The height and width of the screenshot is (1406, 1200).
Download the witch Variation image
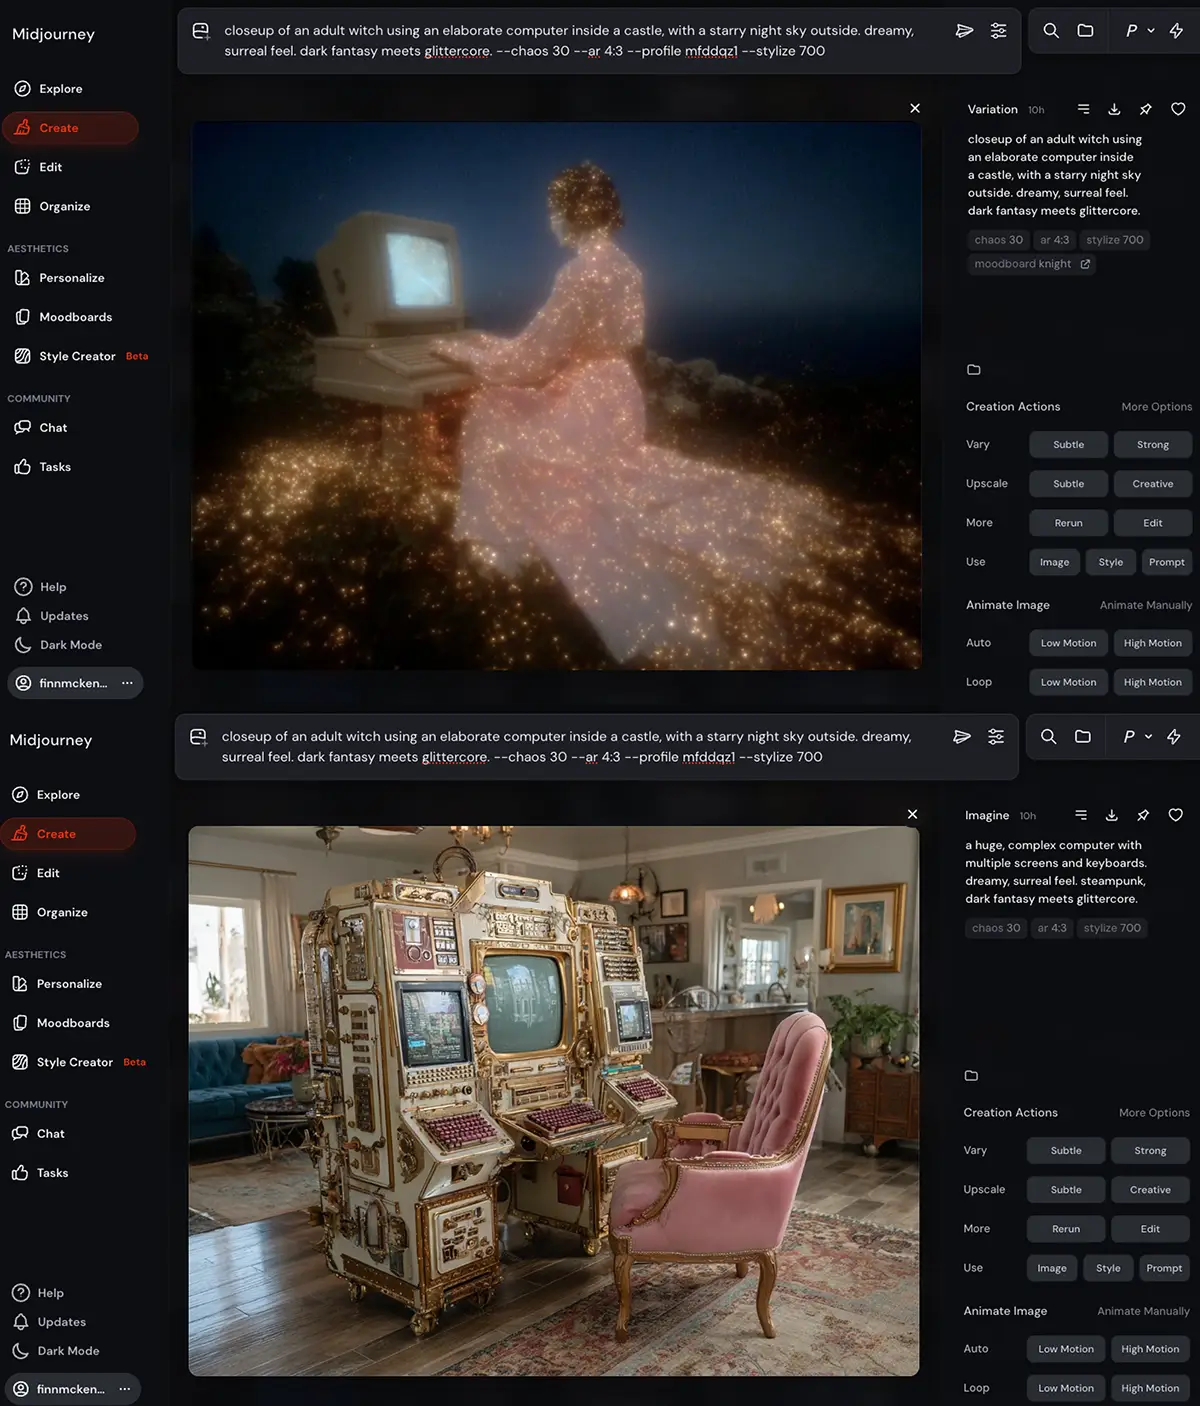click(1114, 109)
